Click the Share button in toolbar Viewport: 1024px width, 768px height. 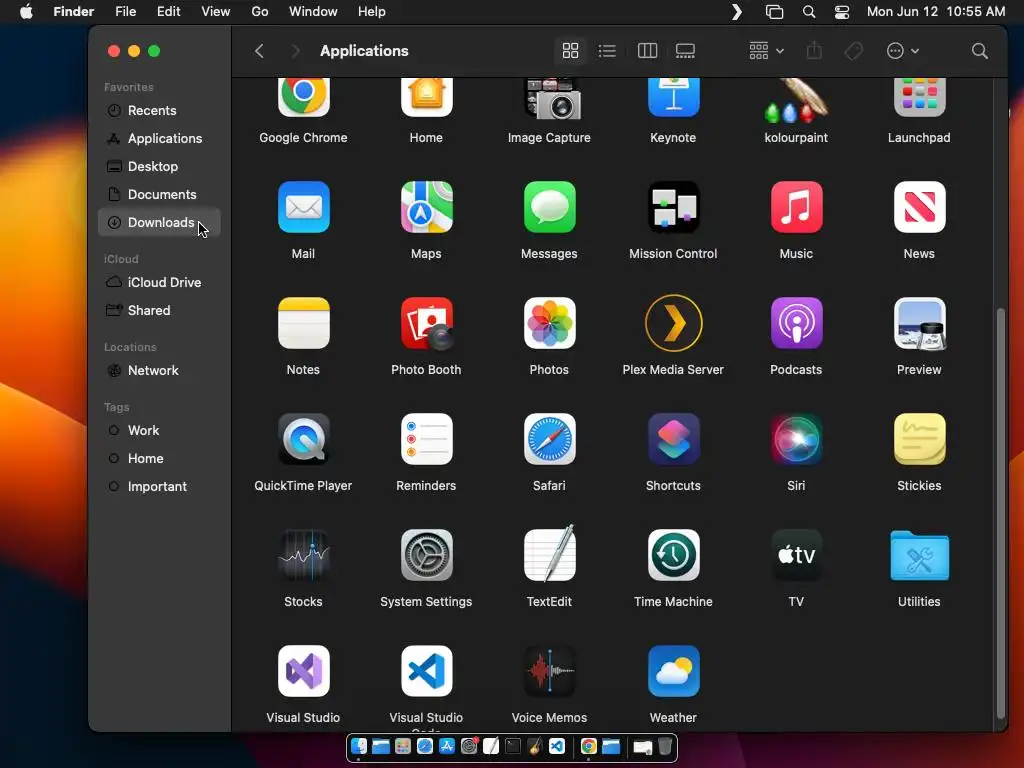[x=814, y=51]
